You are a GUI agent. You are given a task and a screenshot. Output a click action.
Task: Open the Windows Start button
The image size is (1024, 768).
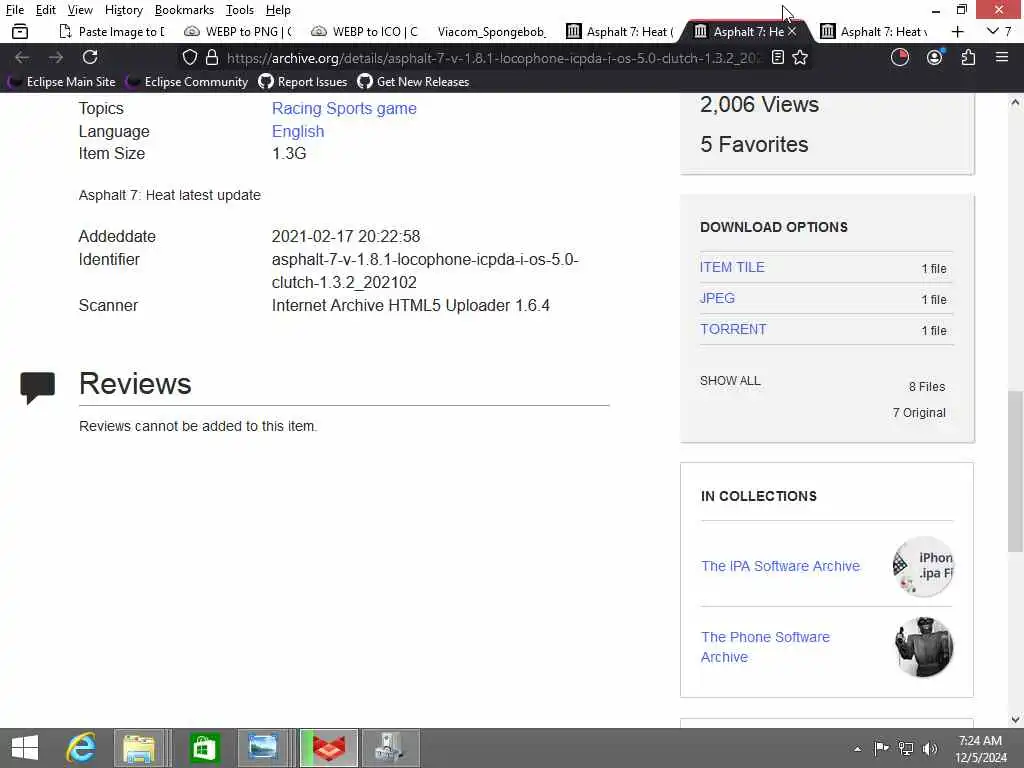(x=25, y=748)
